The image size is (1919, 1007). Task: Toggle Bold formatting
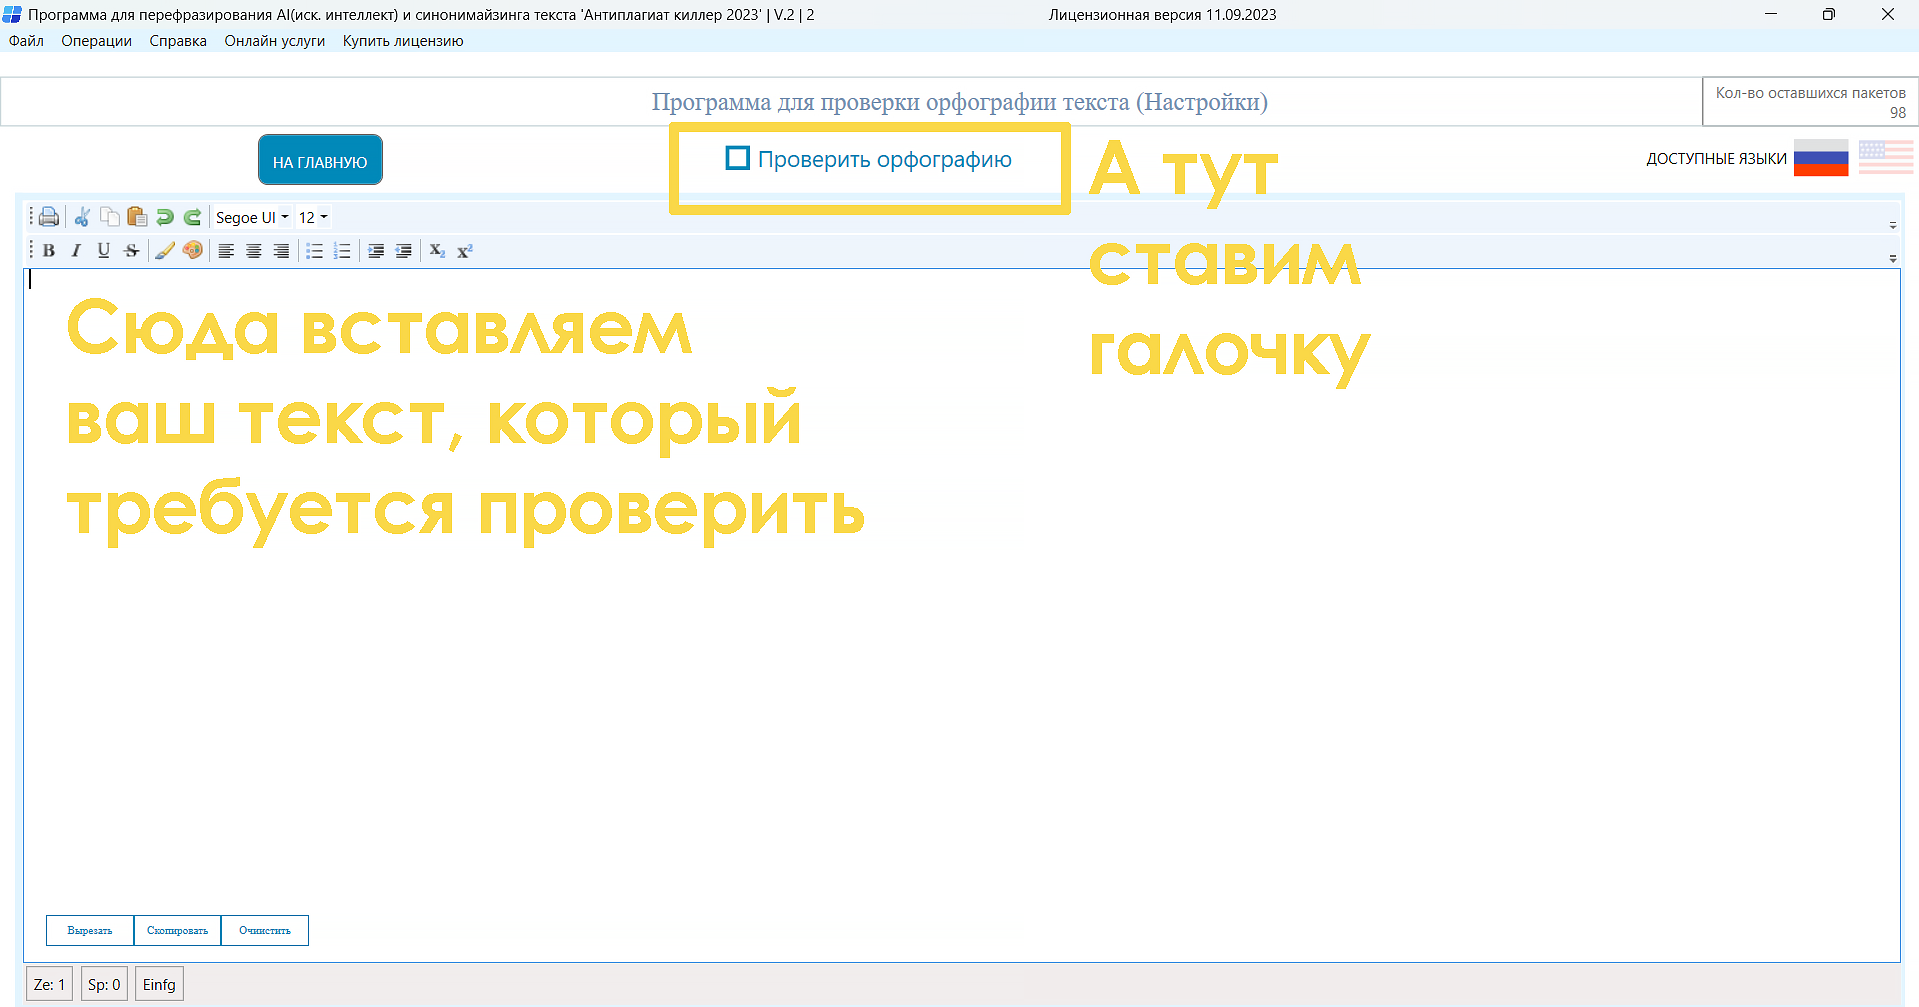[48, 251]
